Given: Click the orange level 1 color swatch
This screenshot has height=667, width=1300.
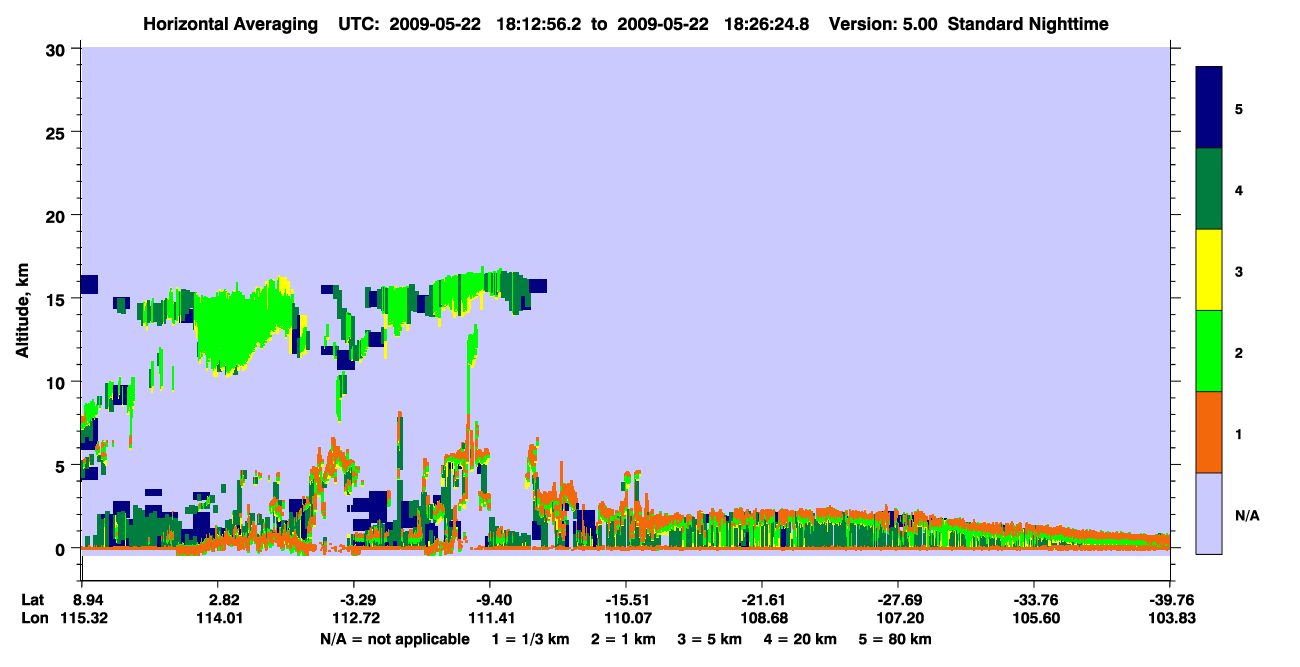Looking at the screenshot, I should (1209, 432).
